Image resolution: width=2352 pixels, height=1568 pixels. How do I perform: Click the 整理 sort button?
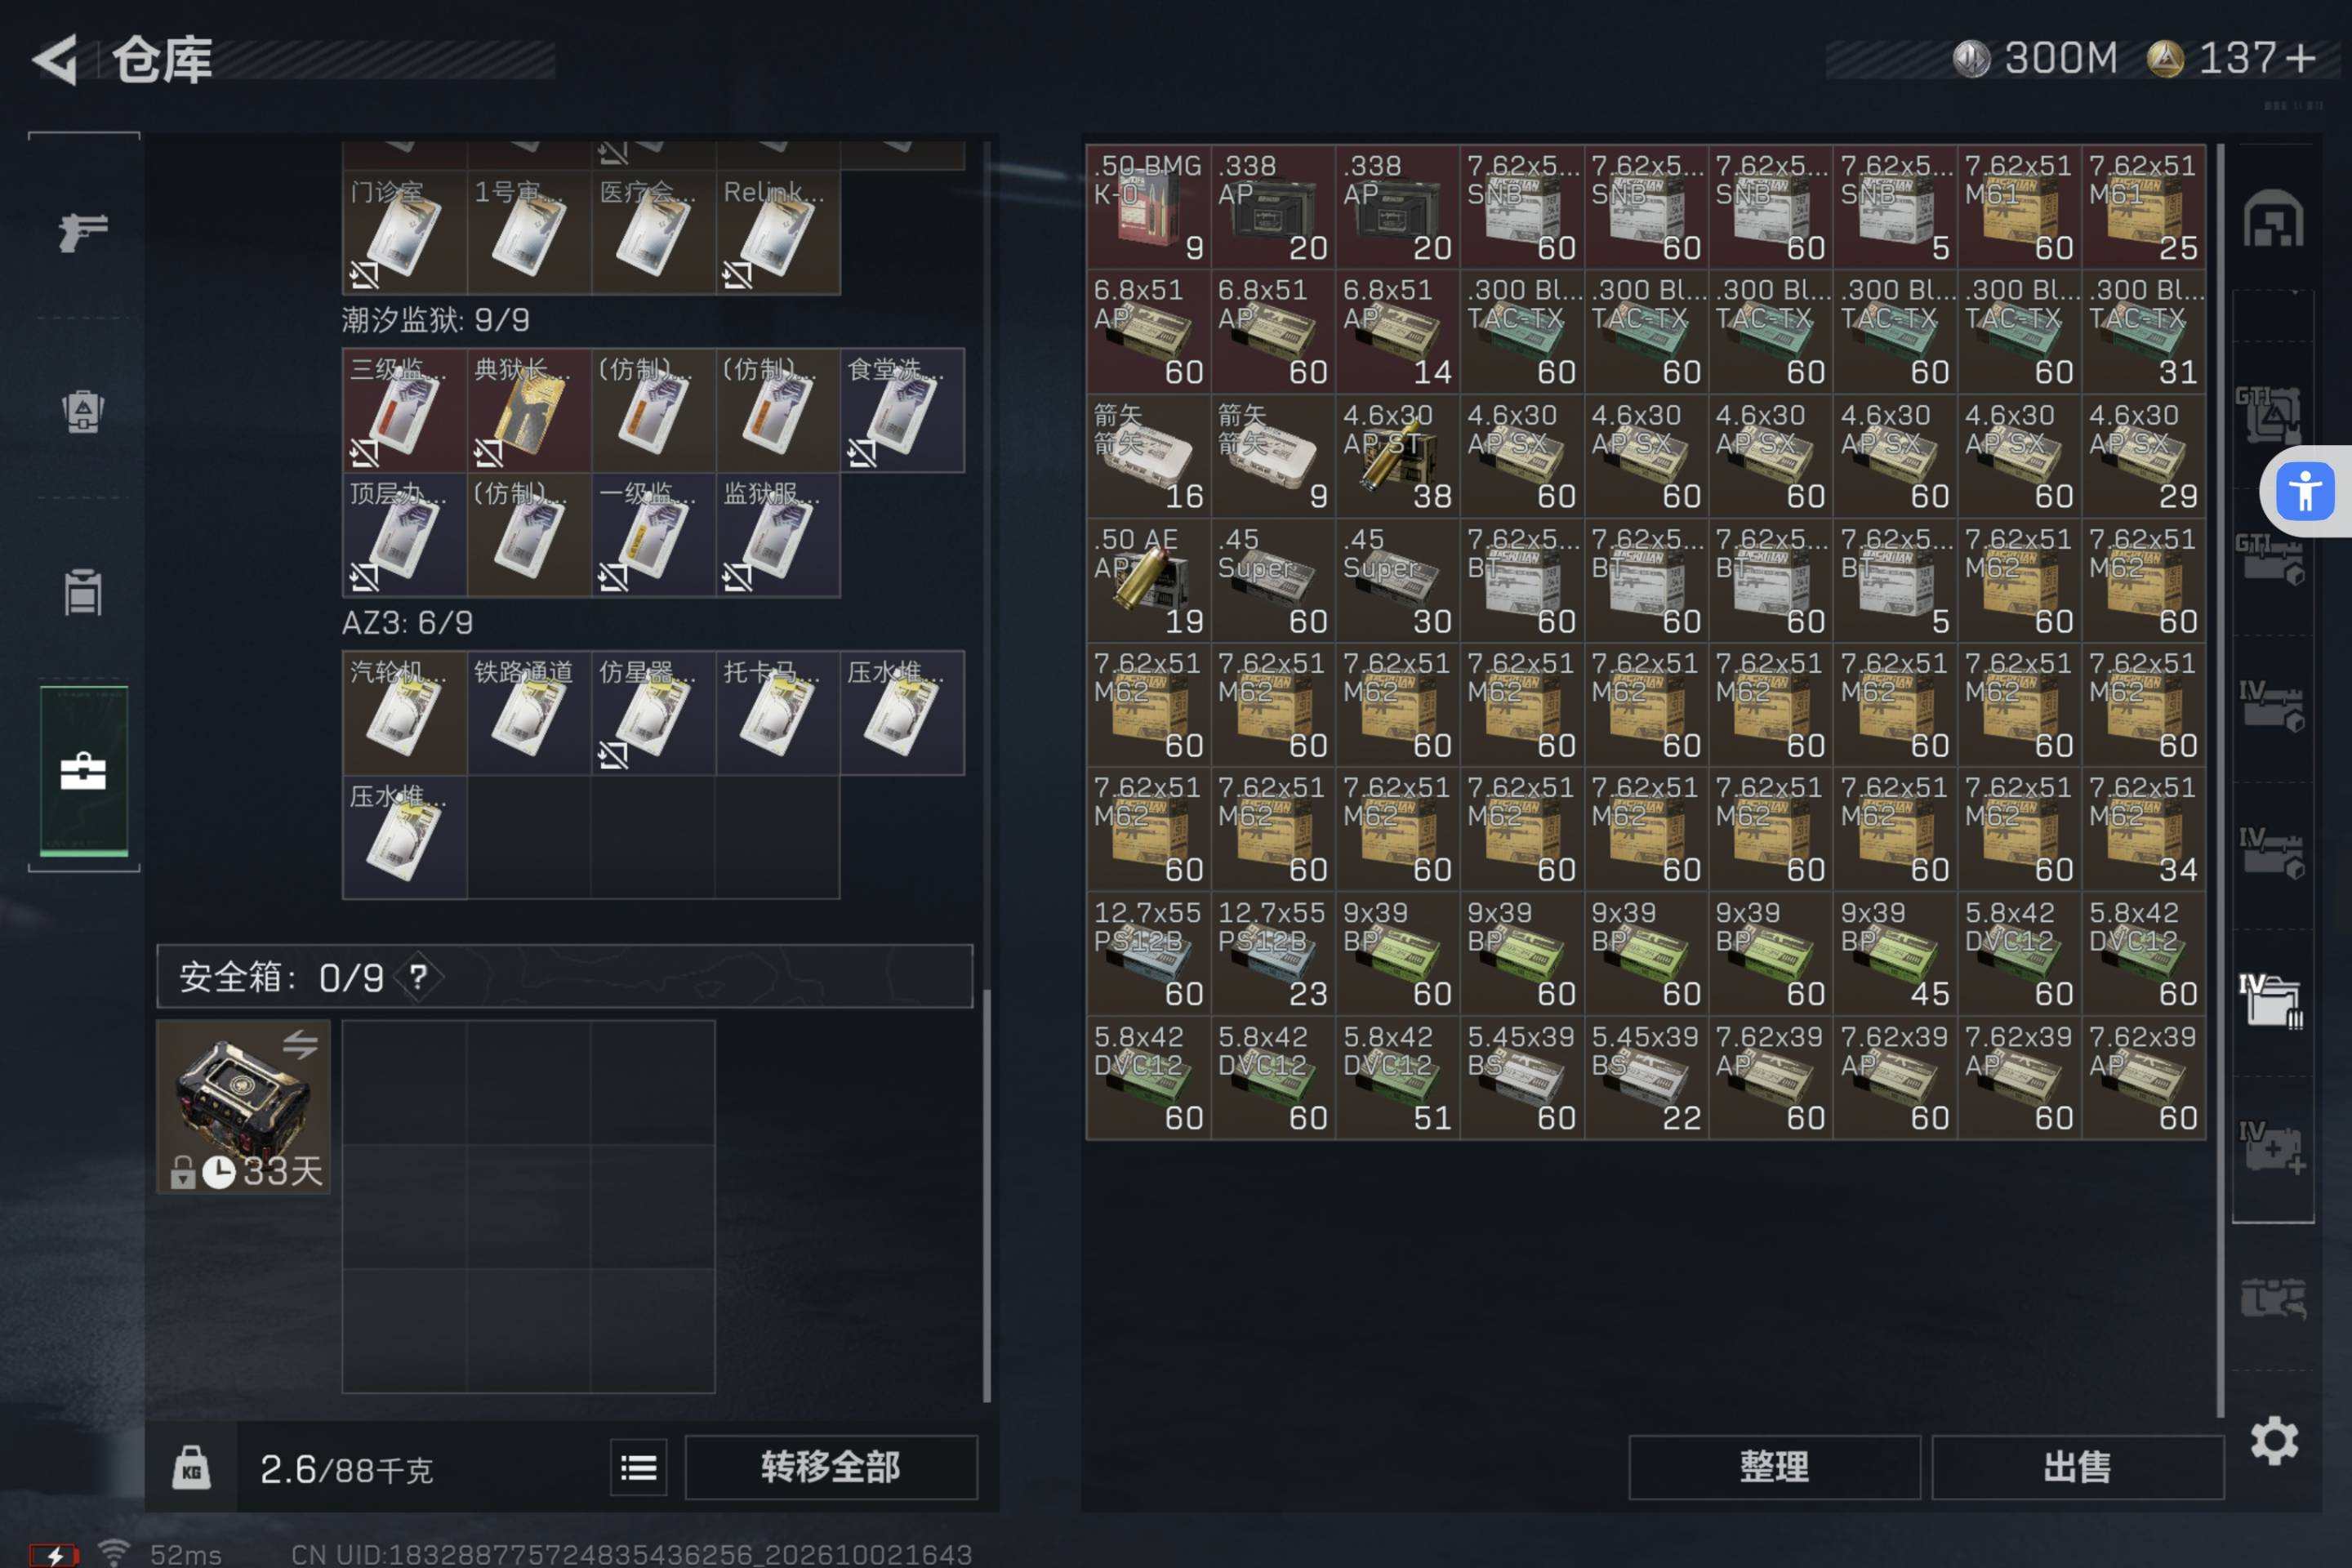1774,1467
